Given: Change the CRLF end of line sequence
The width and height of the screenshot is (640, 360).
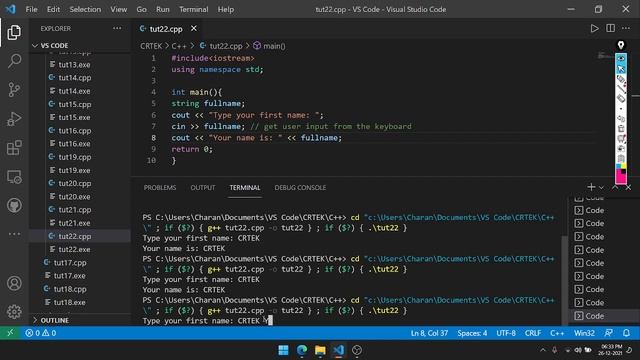Looking at the screenshot, I should pos(533,333).
